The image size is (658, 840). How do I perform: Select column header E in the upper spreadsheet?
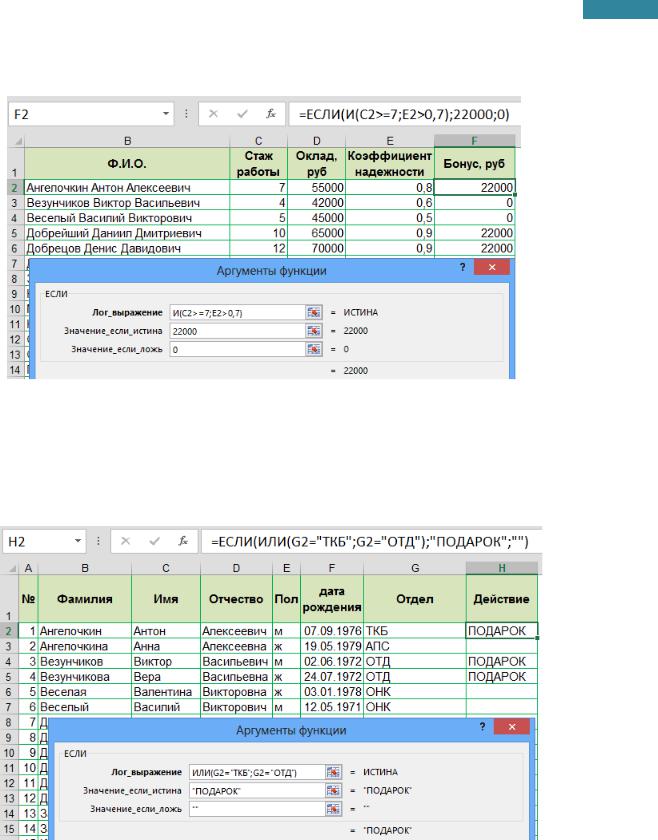(387, 141)
